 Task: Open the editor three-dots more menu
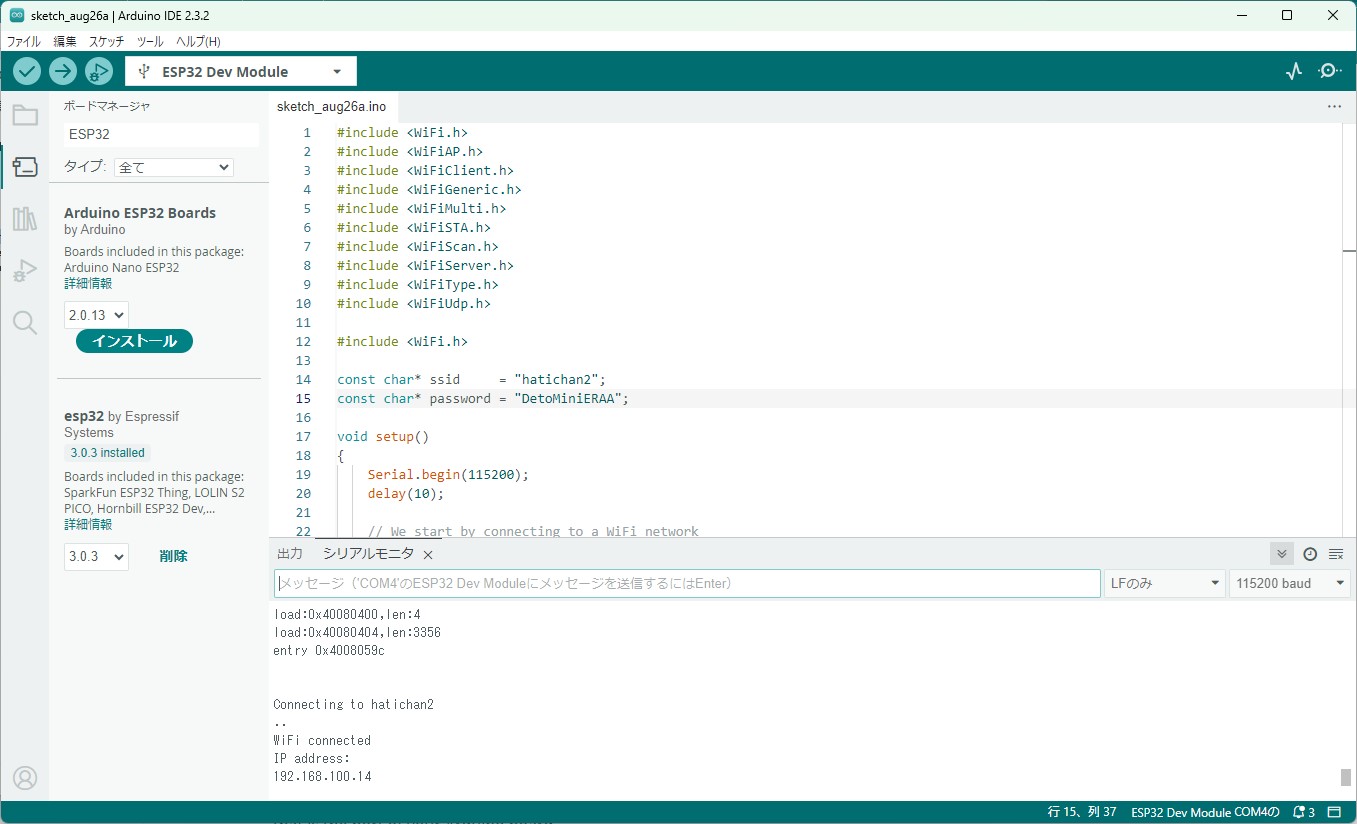tap(1334, 106)
